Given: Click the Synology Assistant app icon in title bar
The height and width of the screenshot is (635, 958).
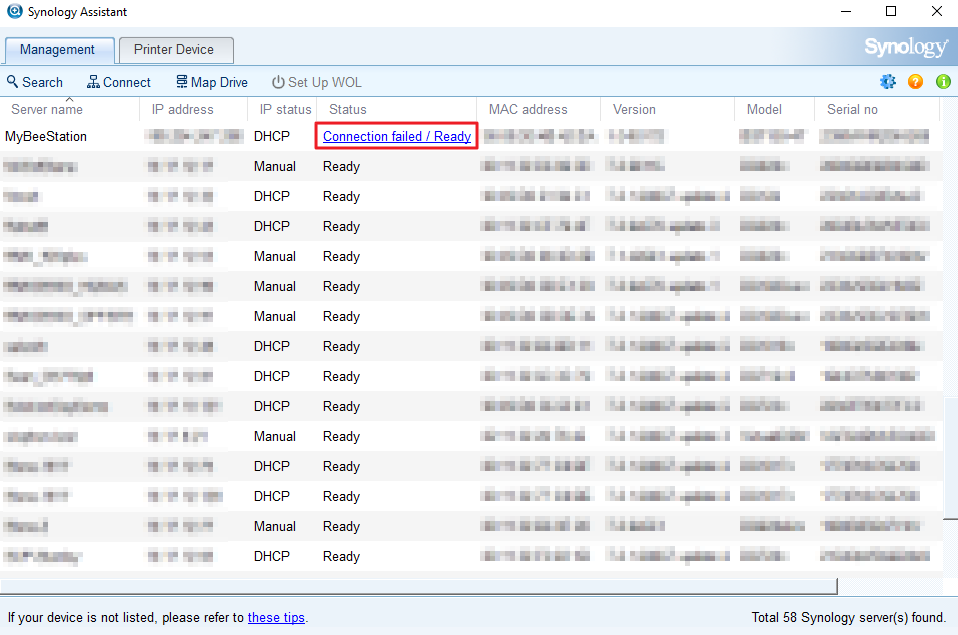Looking at the screenshot, I should (14, 11).
